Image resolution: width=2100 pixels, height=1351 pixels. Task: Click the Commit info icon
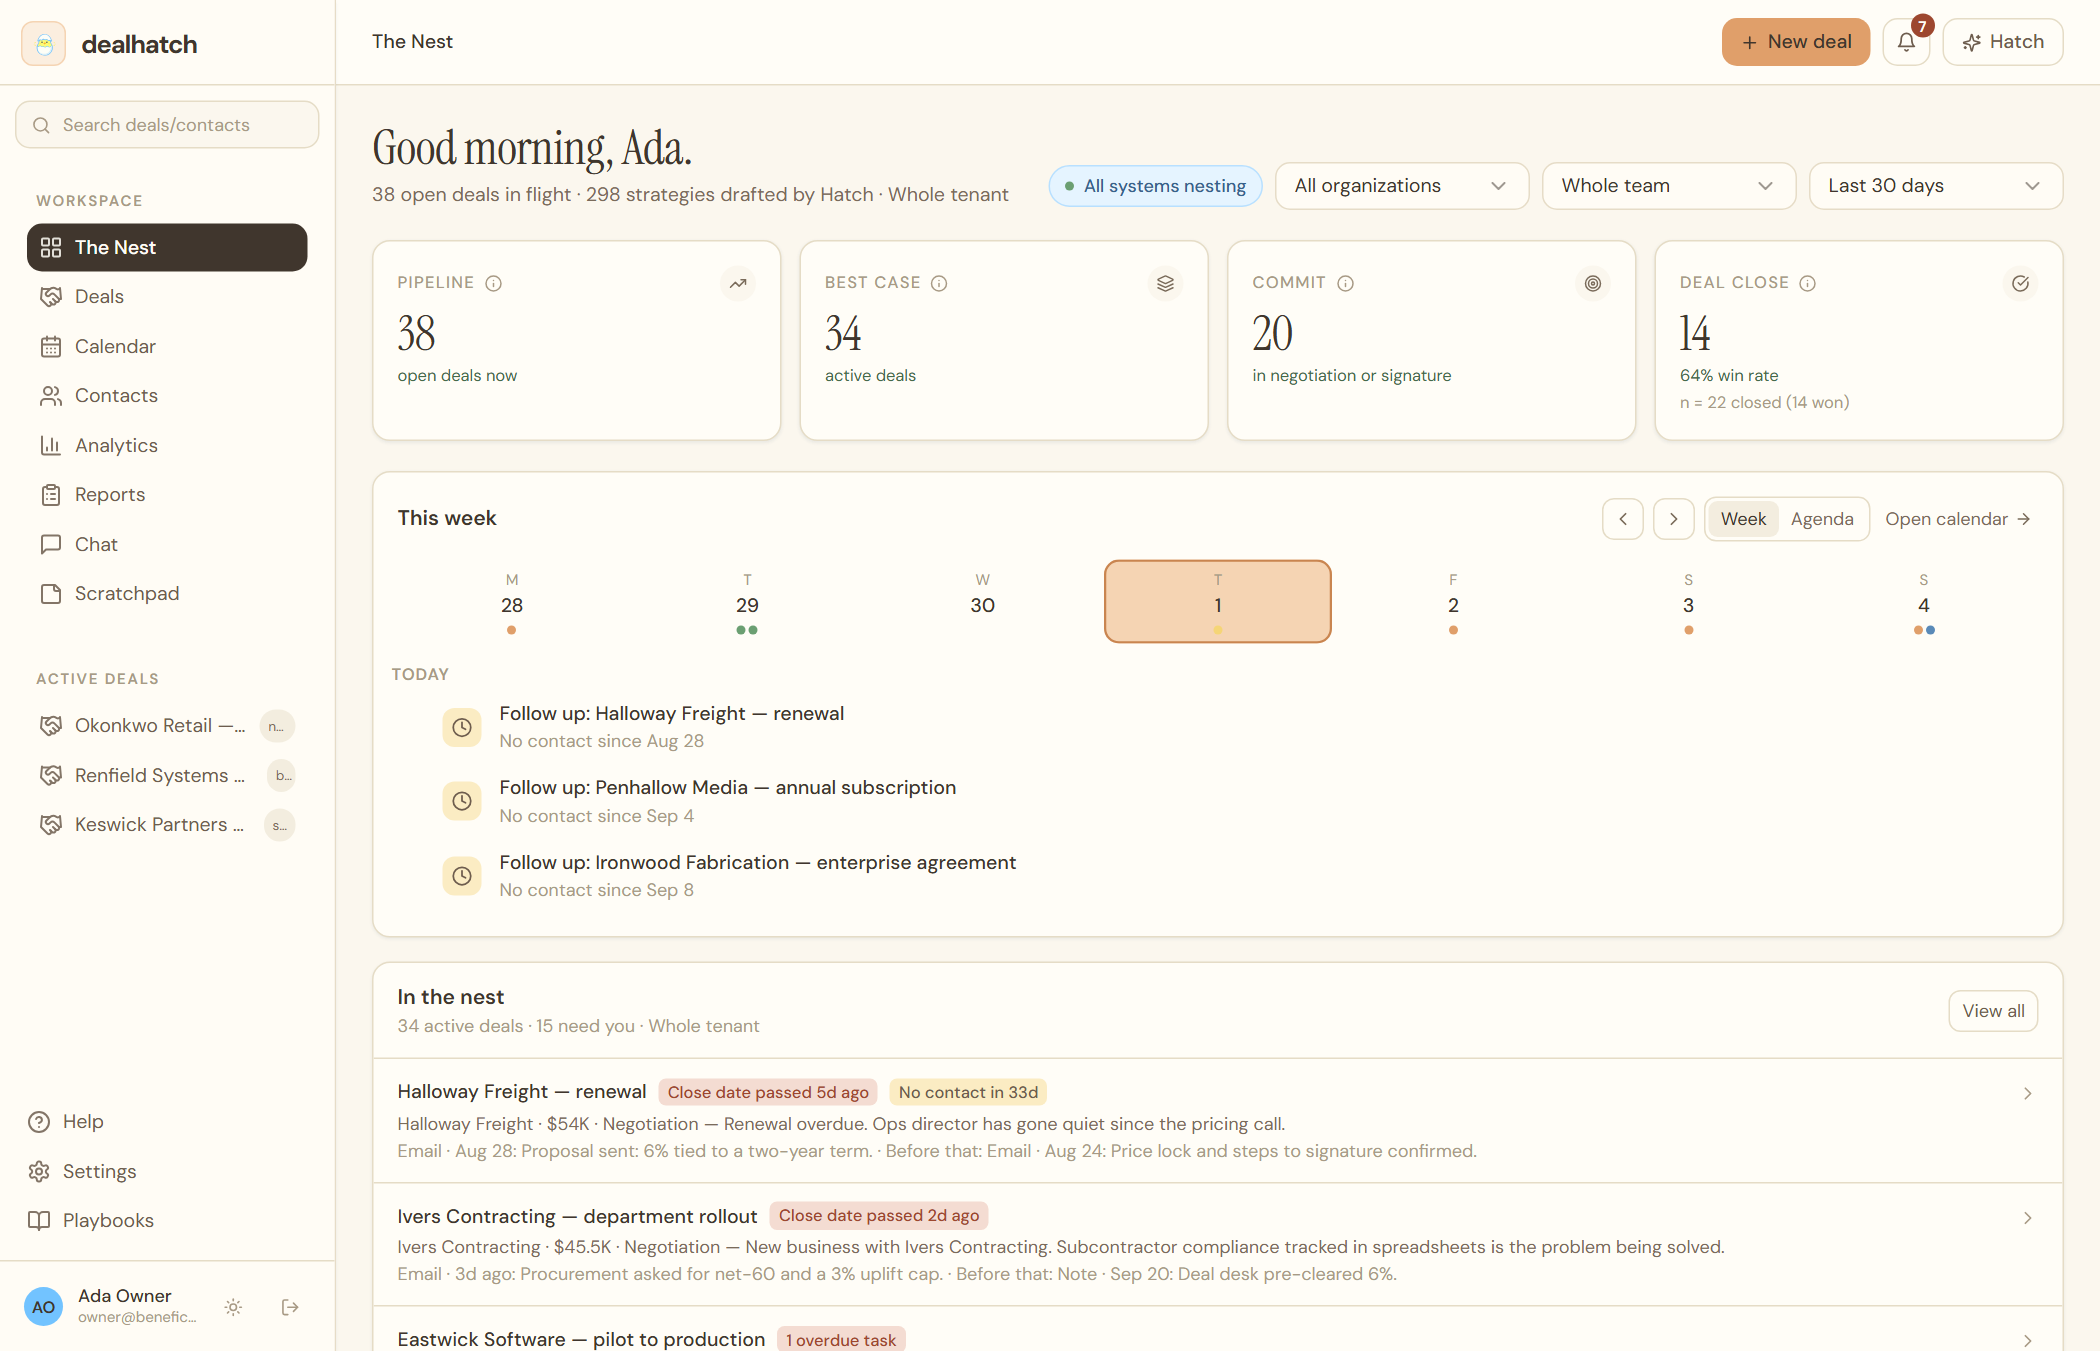[x=1346, y=283]
